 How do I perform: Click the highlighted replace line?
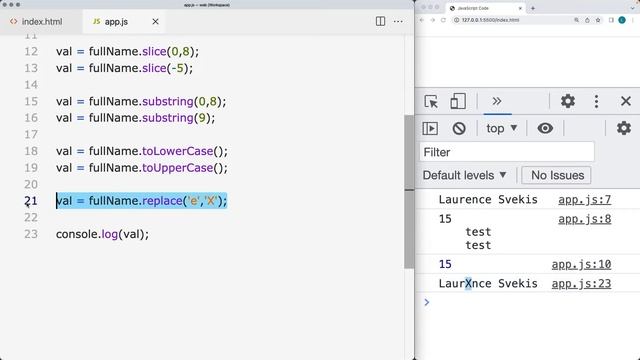[x=141, y=201]
